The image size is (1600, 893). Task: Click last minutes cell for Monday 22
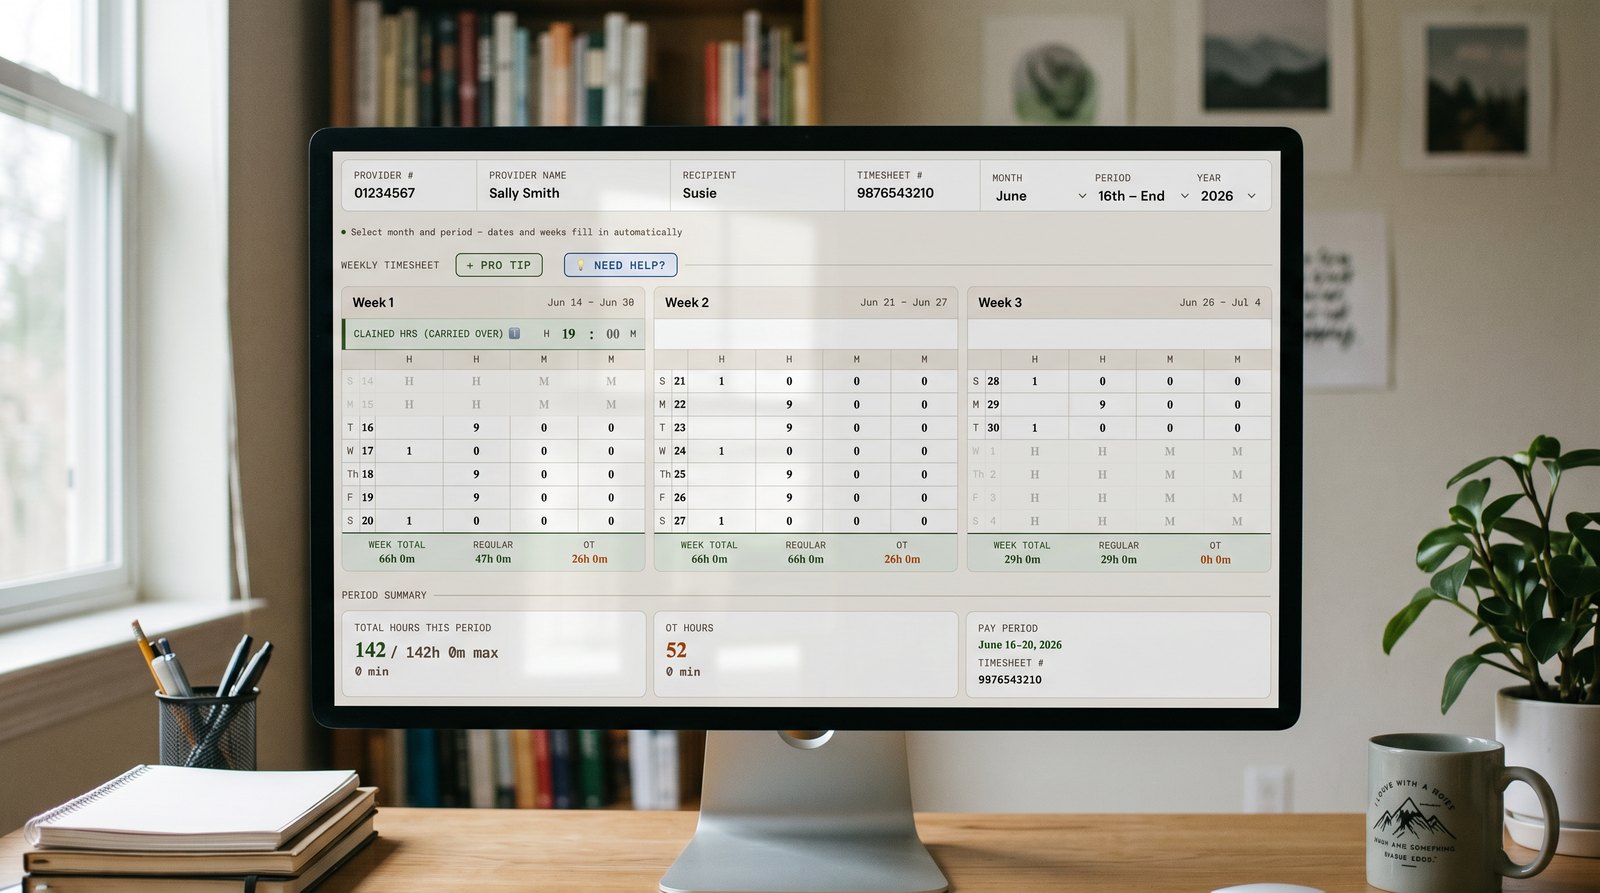point(924,405)
